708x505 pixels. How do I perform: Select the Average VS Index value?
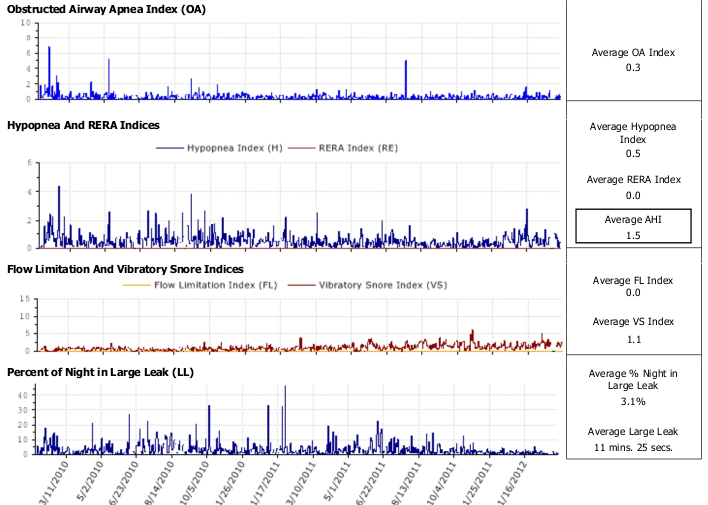pyautogui.click(x=632, y=338)
